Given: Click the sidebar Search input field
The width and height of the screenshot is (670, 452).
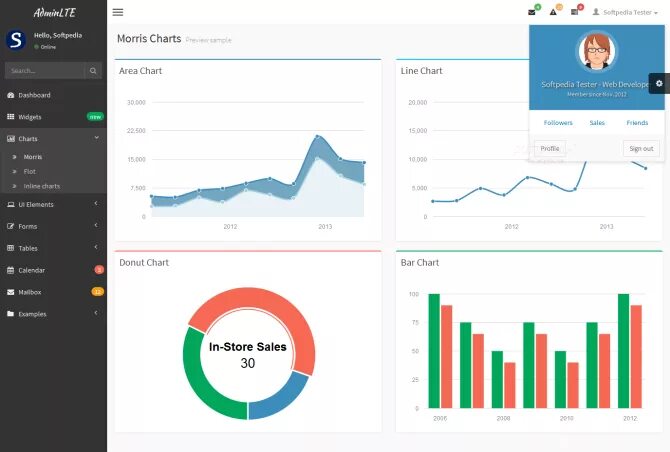Looking at the screenshot, I should click(x=45, y=70).
